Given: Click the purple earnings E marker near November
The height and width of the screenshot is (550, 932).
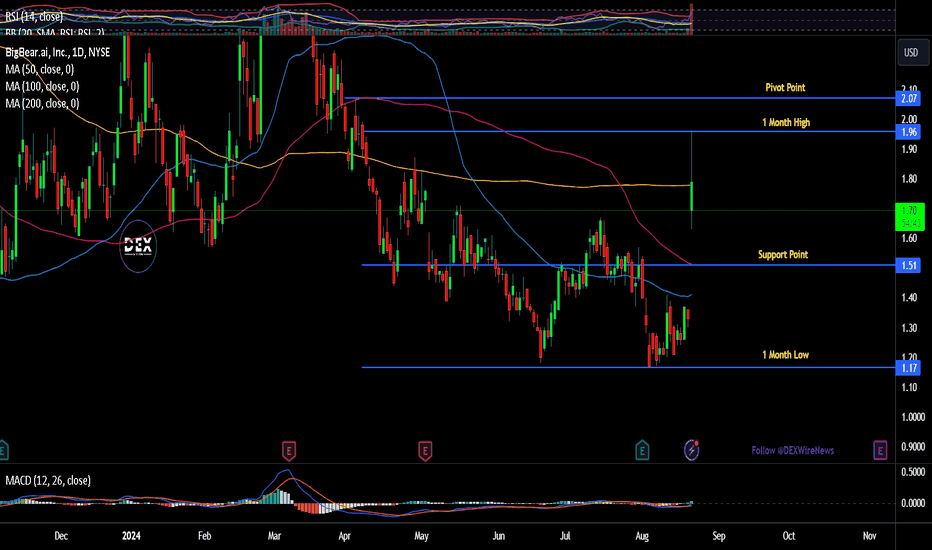Looking at the screenshot, I should [880, 450].
